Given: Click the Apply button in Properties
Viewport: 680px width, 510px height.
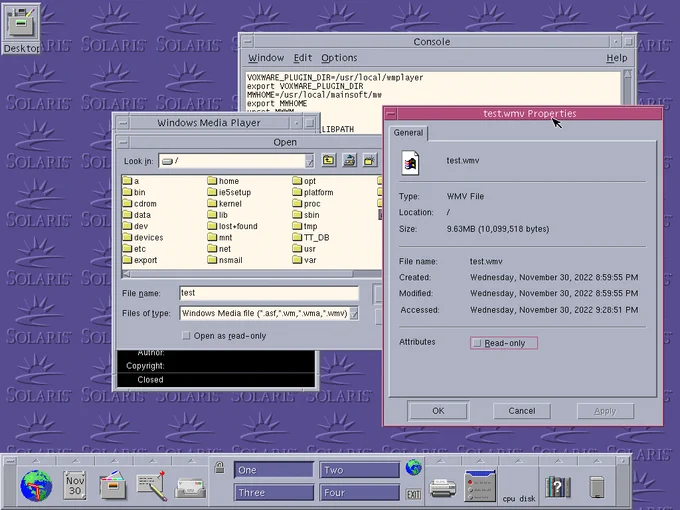Looking at the screenshot, I should point(605,411).
